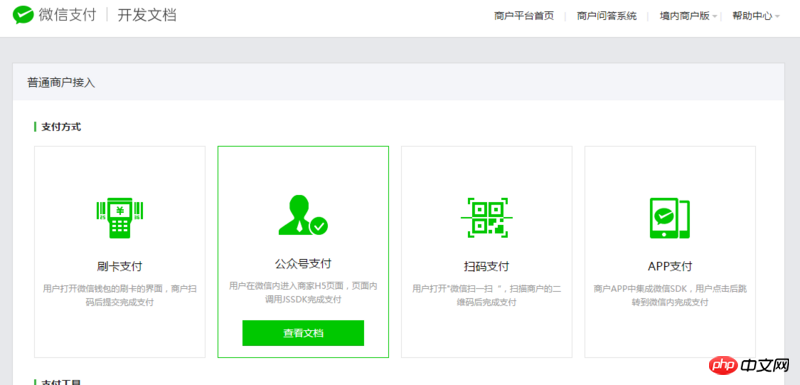Click the 支付方式 subsection heading

pyautogui.click(x=61, y=127)
